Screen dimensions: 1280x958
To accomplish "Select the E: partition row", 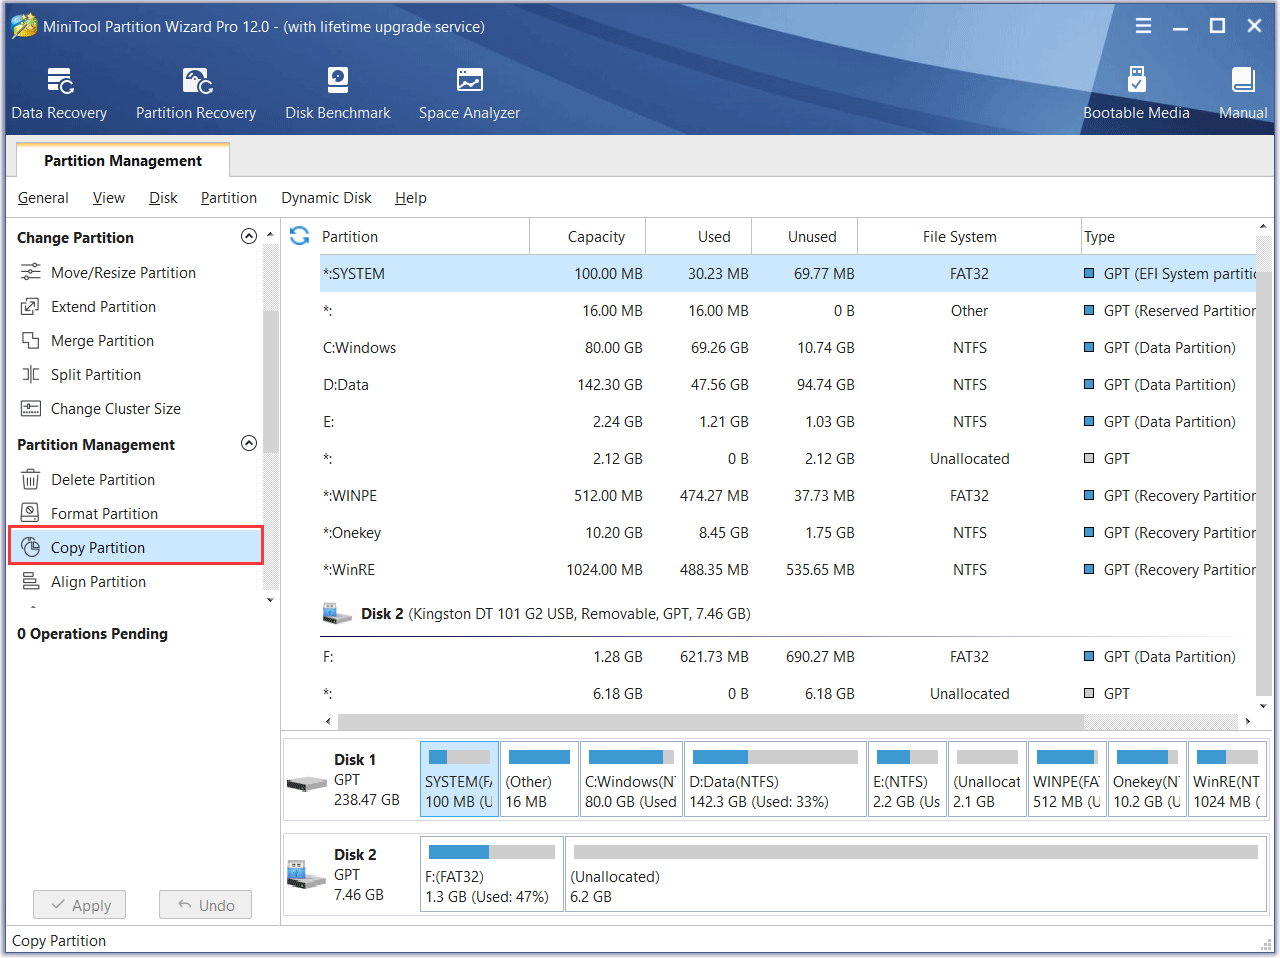I will click(x=787, y=421).
